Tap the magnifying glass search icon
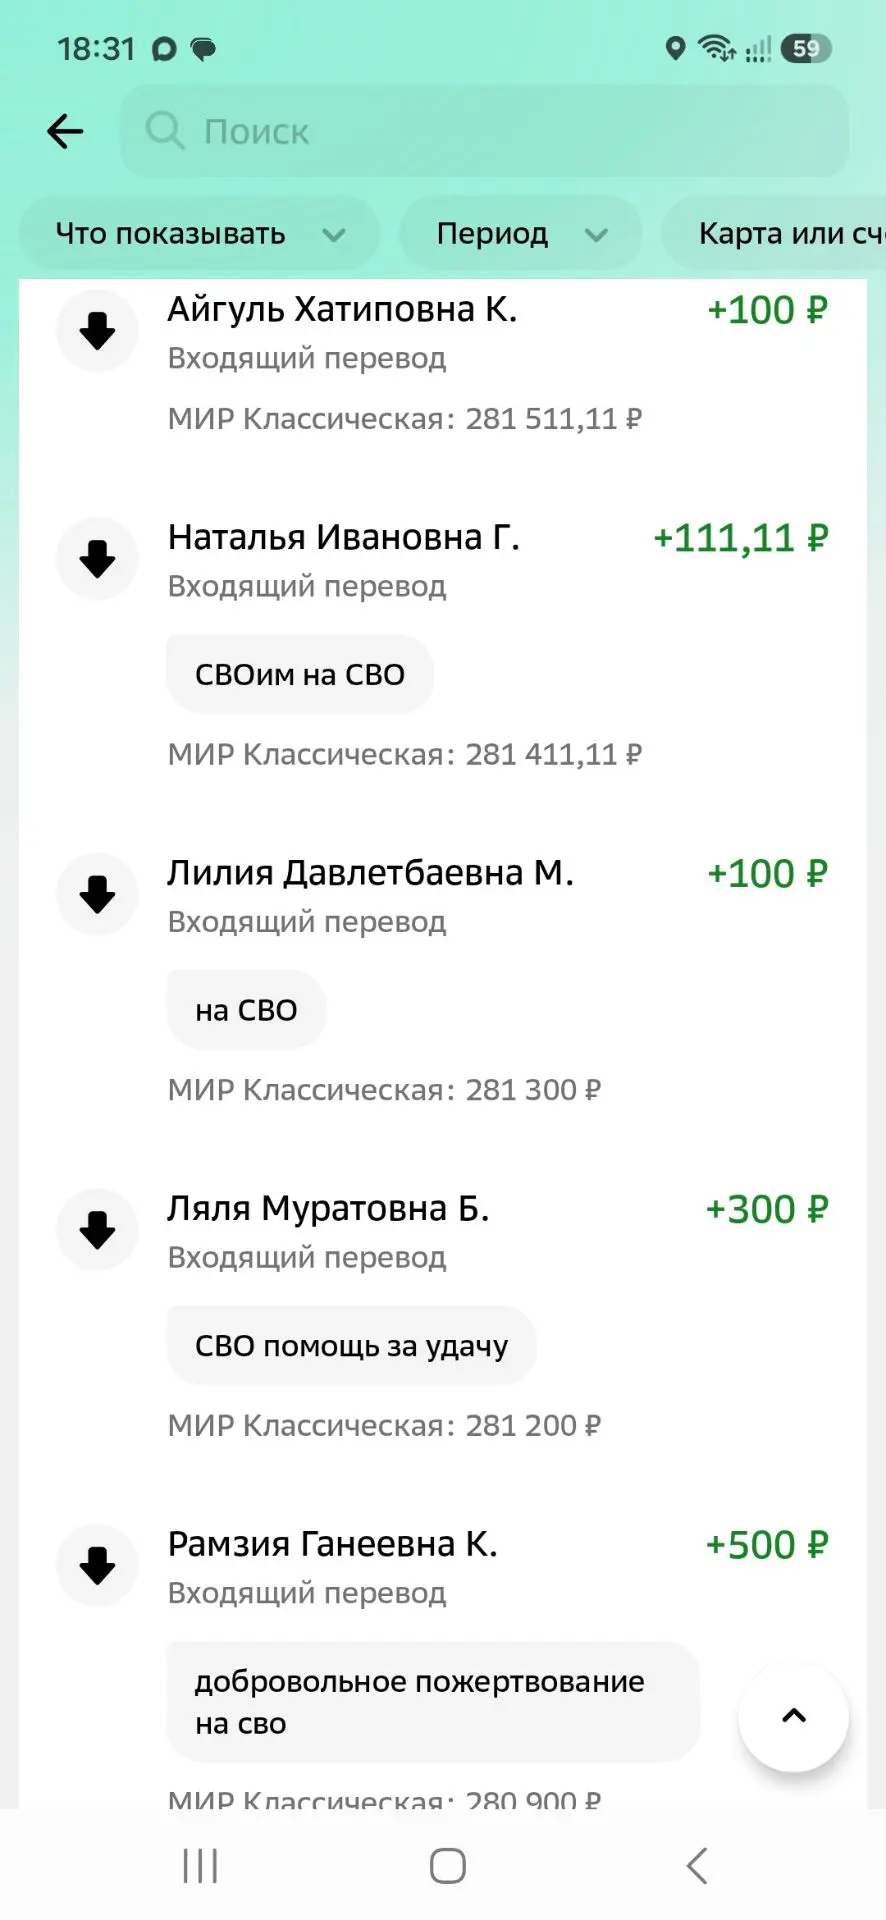This screenshot has height=1920, width=886. [165, 131]
